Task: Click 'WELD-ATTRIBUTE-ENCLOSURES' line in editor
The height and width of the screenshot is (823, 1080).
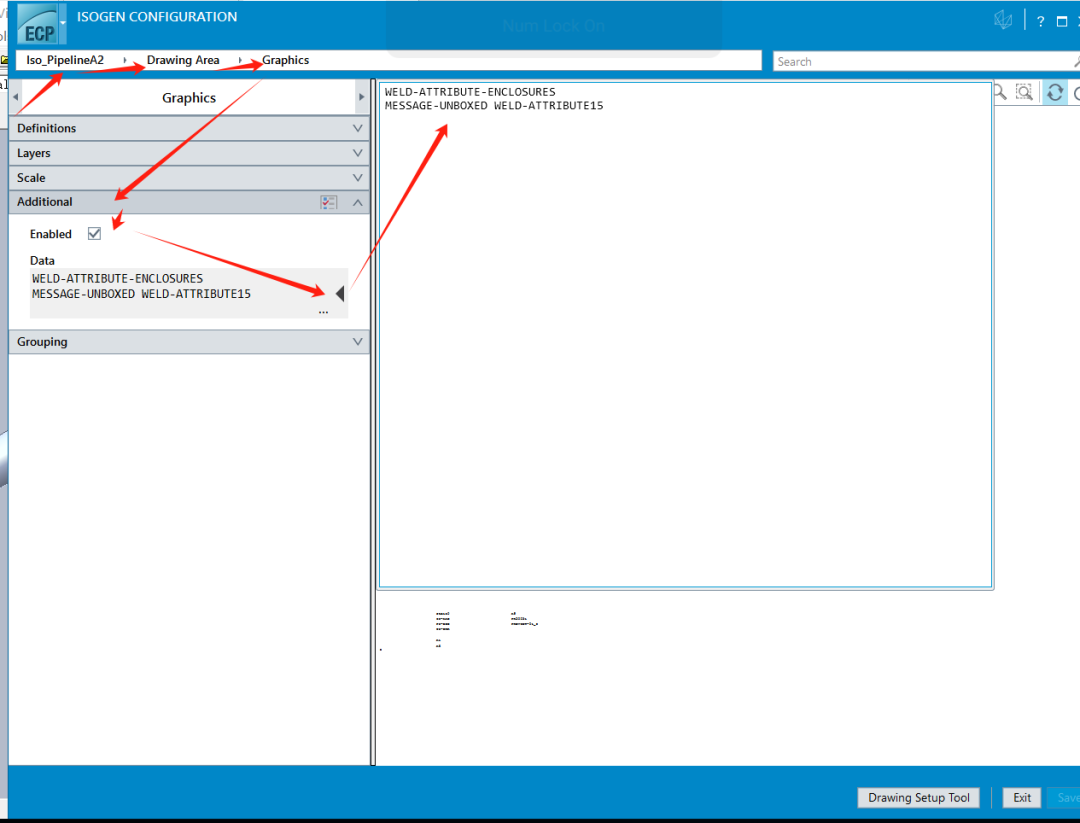Action: point(470,92)
